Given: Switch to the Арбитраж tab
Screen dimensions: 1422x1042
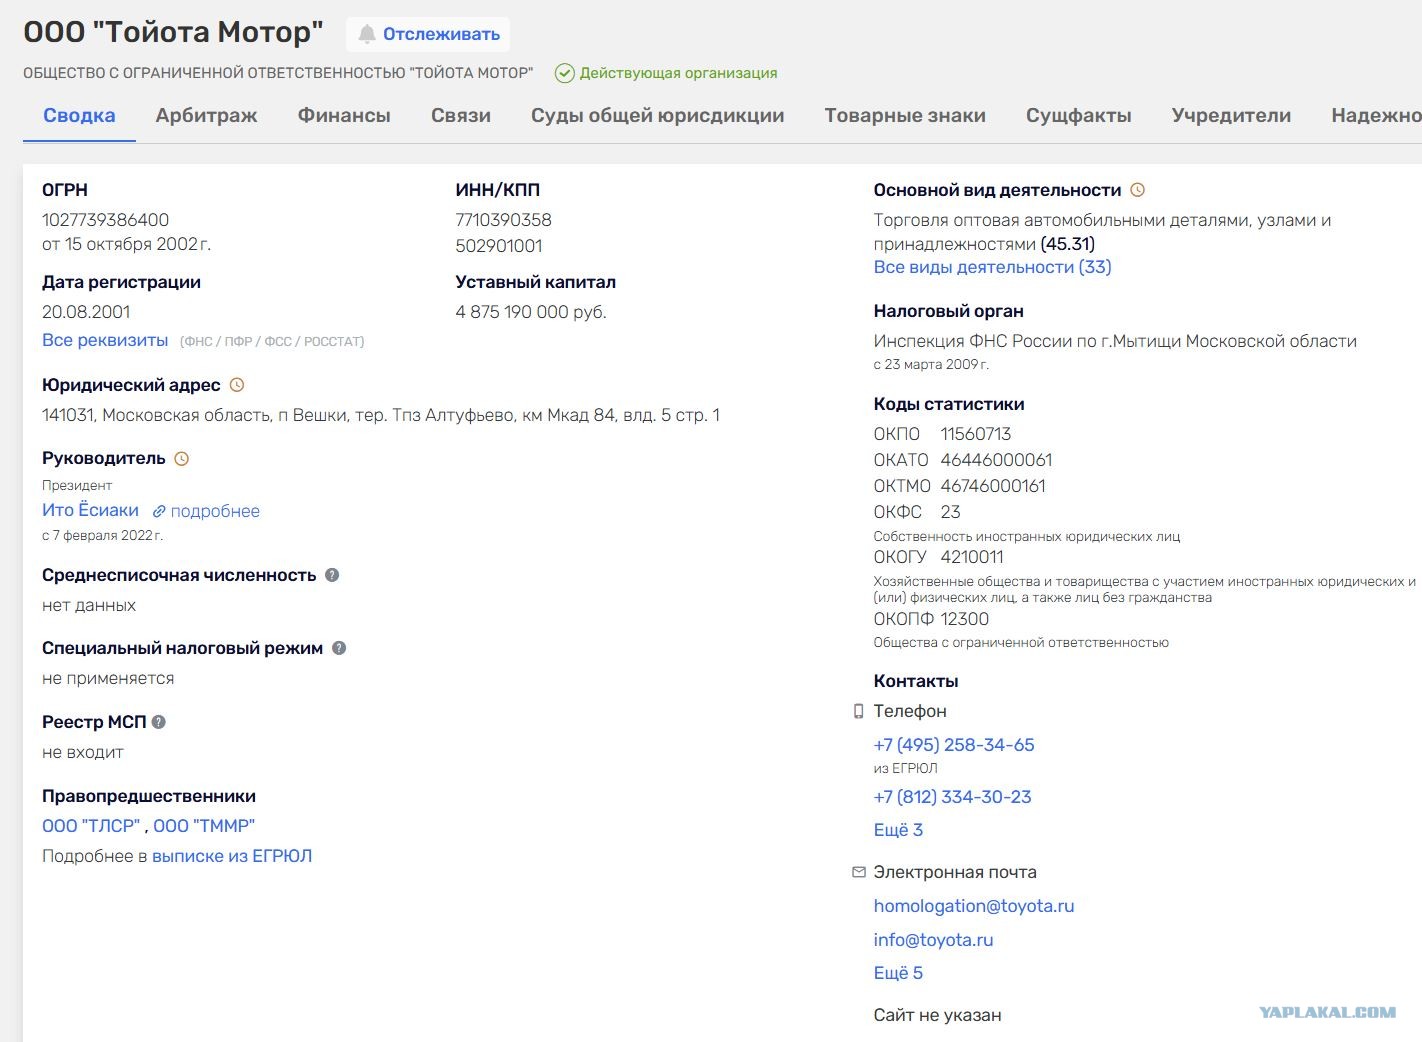Looking at the screenshot, I should (x=206, y=116).
